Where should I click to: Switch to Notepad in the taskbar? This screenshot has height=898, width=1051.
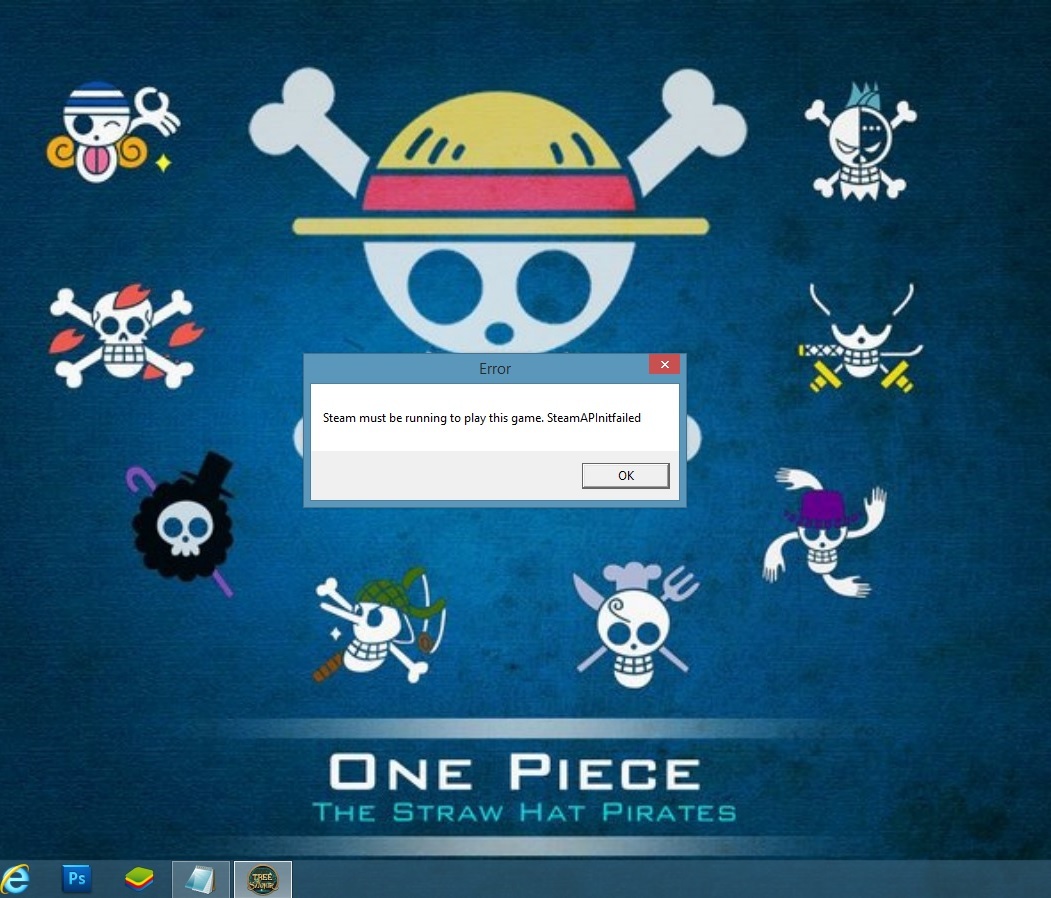[x=201, y=879]
